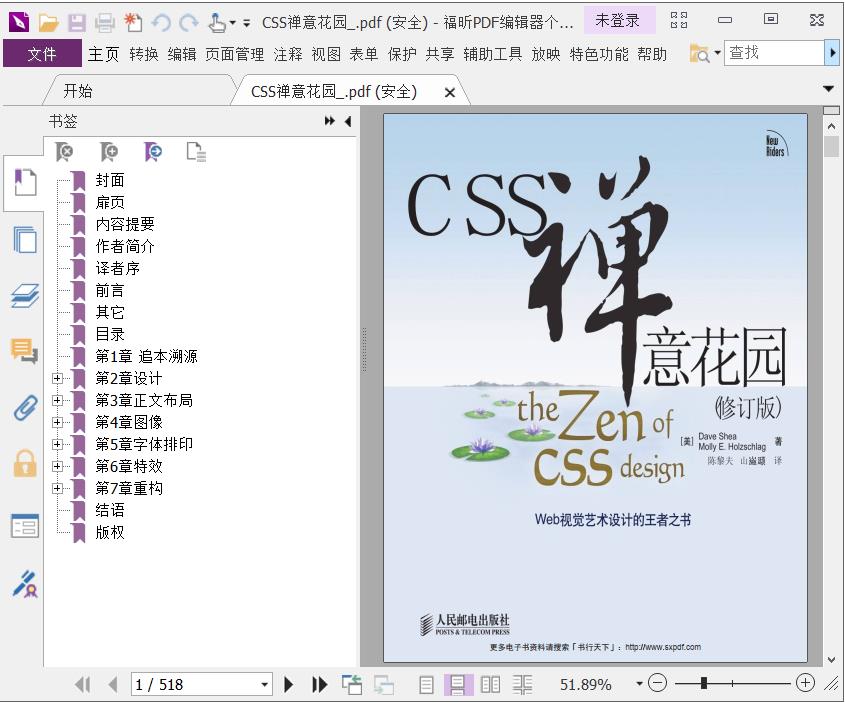Jump to the 封面 bookmark
The image size is (845, 703).
tap(110, 180)
